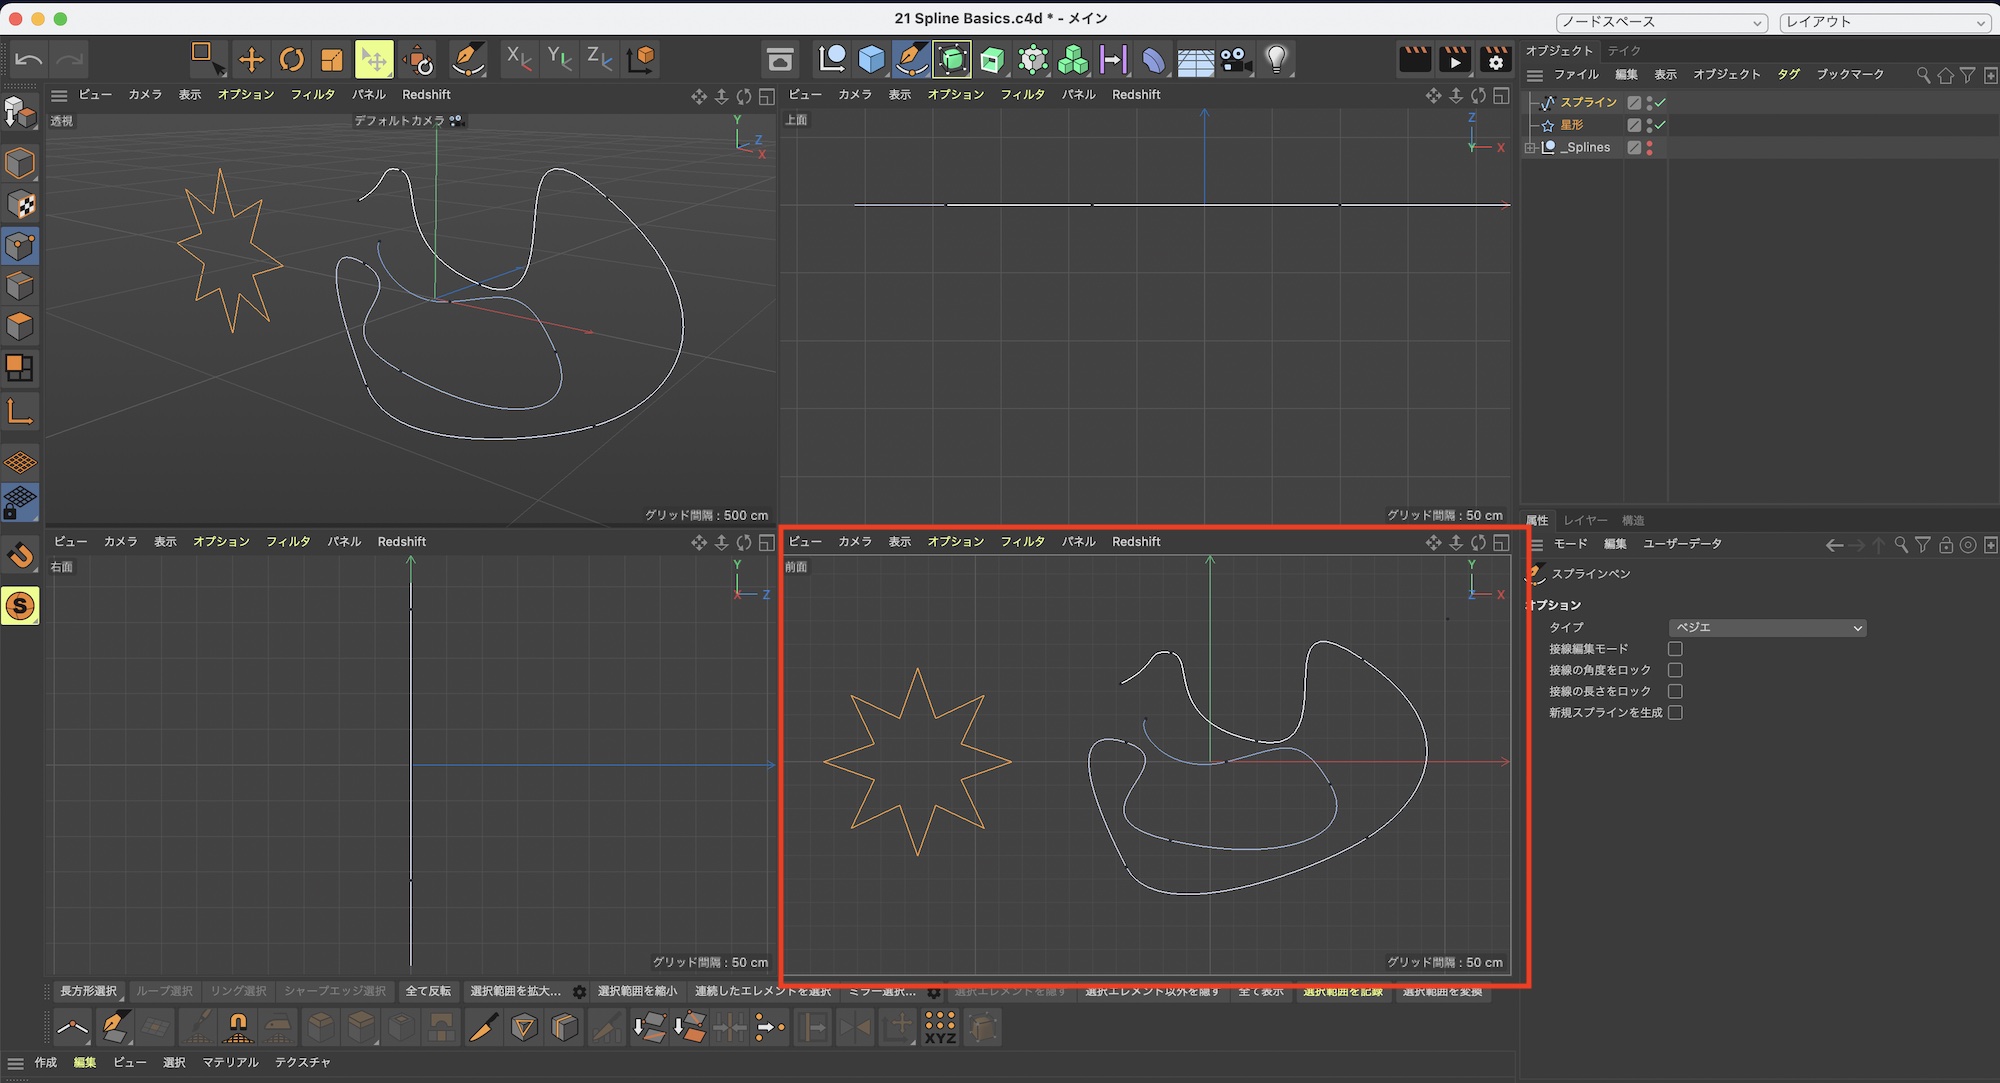Open オプション menu in perspective viewport
2000x1083 pixels.
pyautogui.click(x=246, y=94)
